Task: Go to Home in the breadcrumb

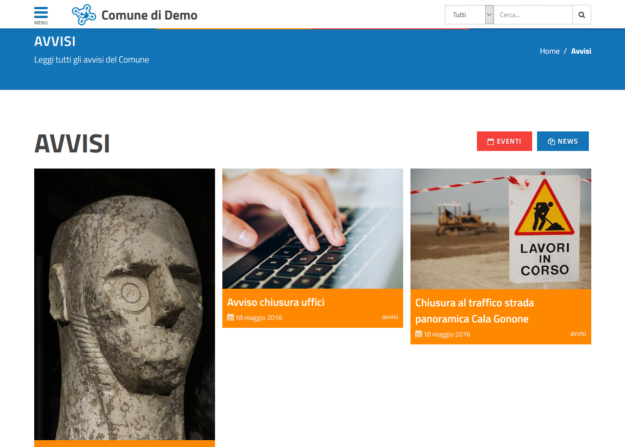Action: [549, 51]
